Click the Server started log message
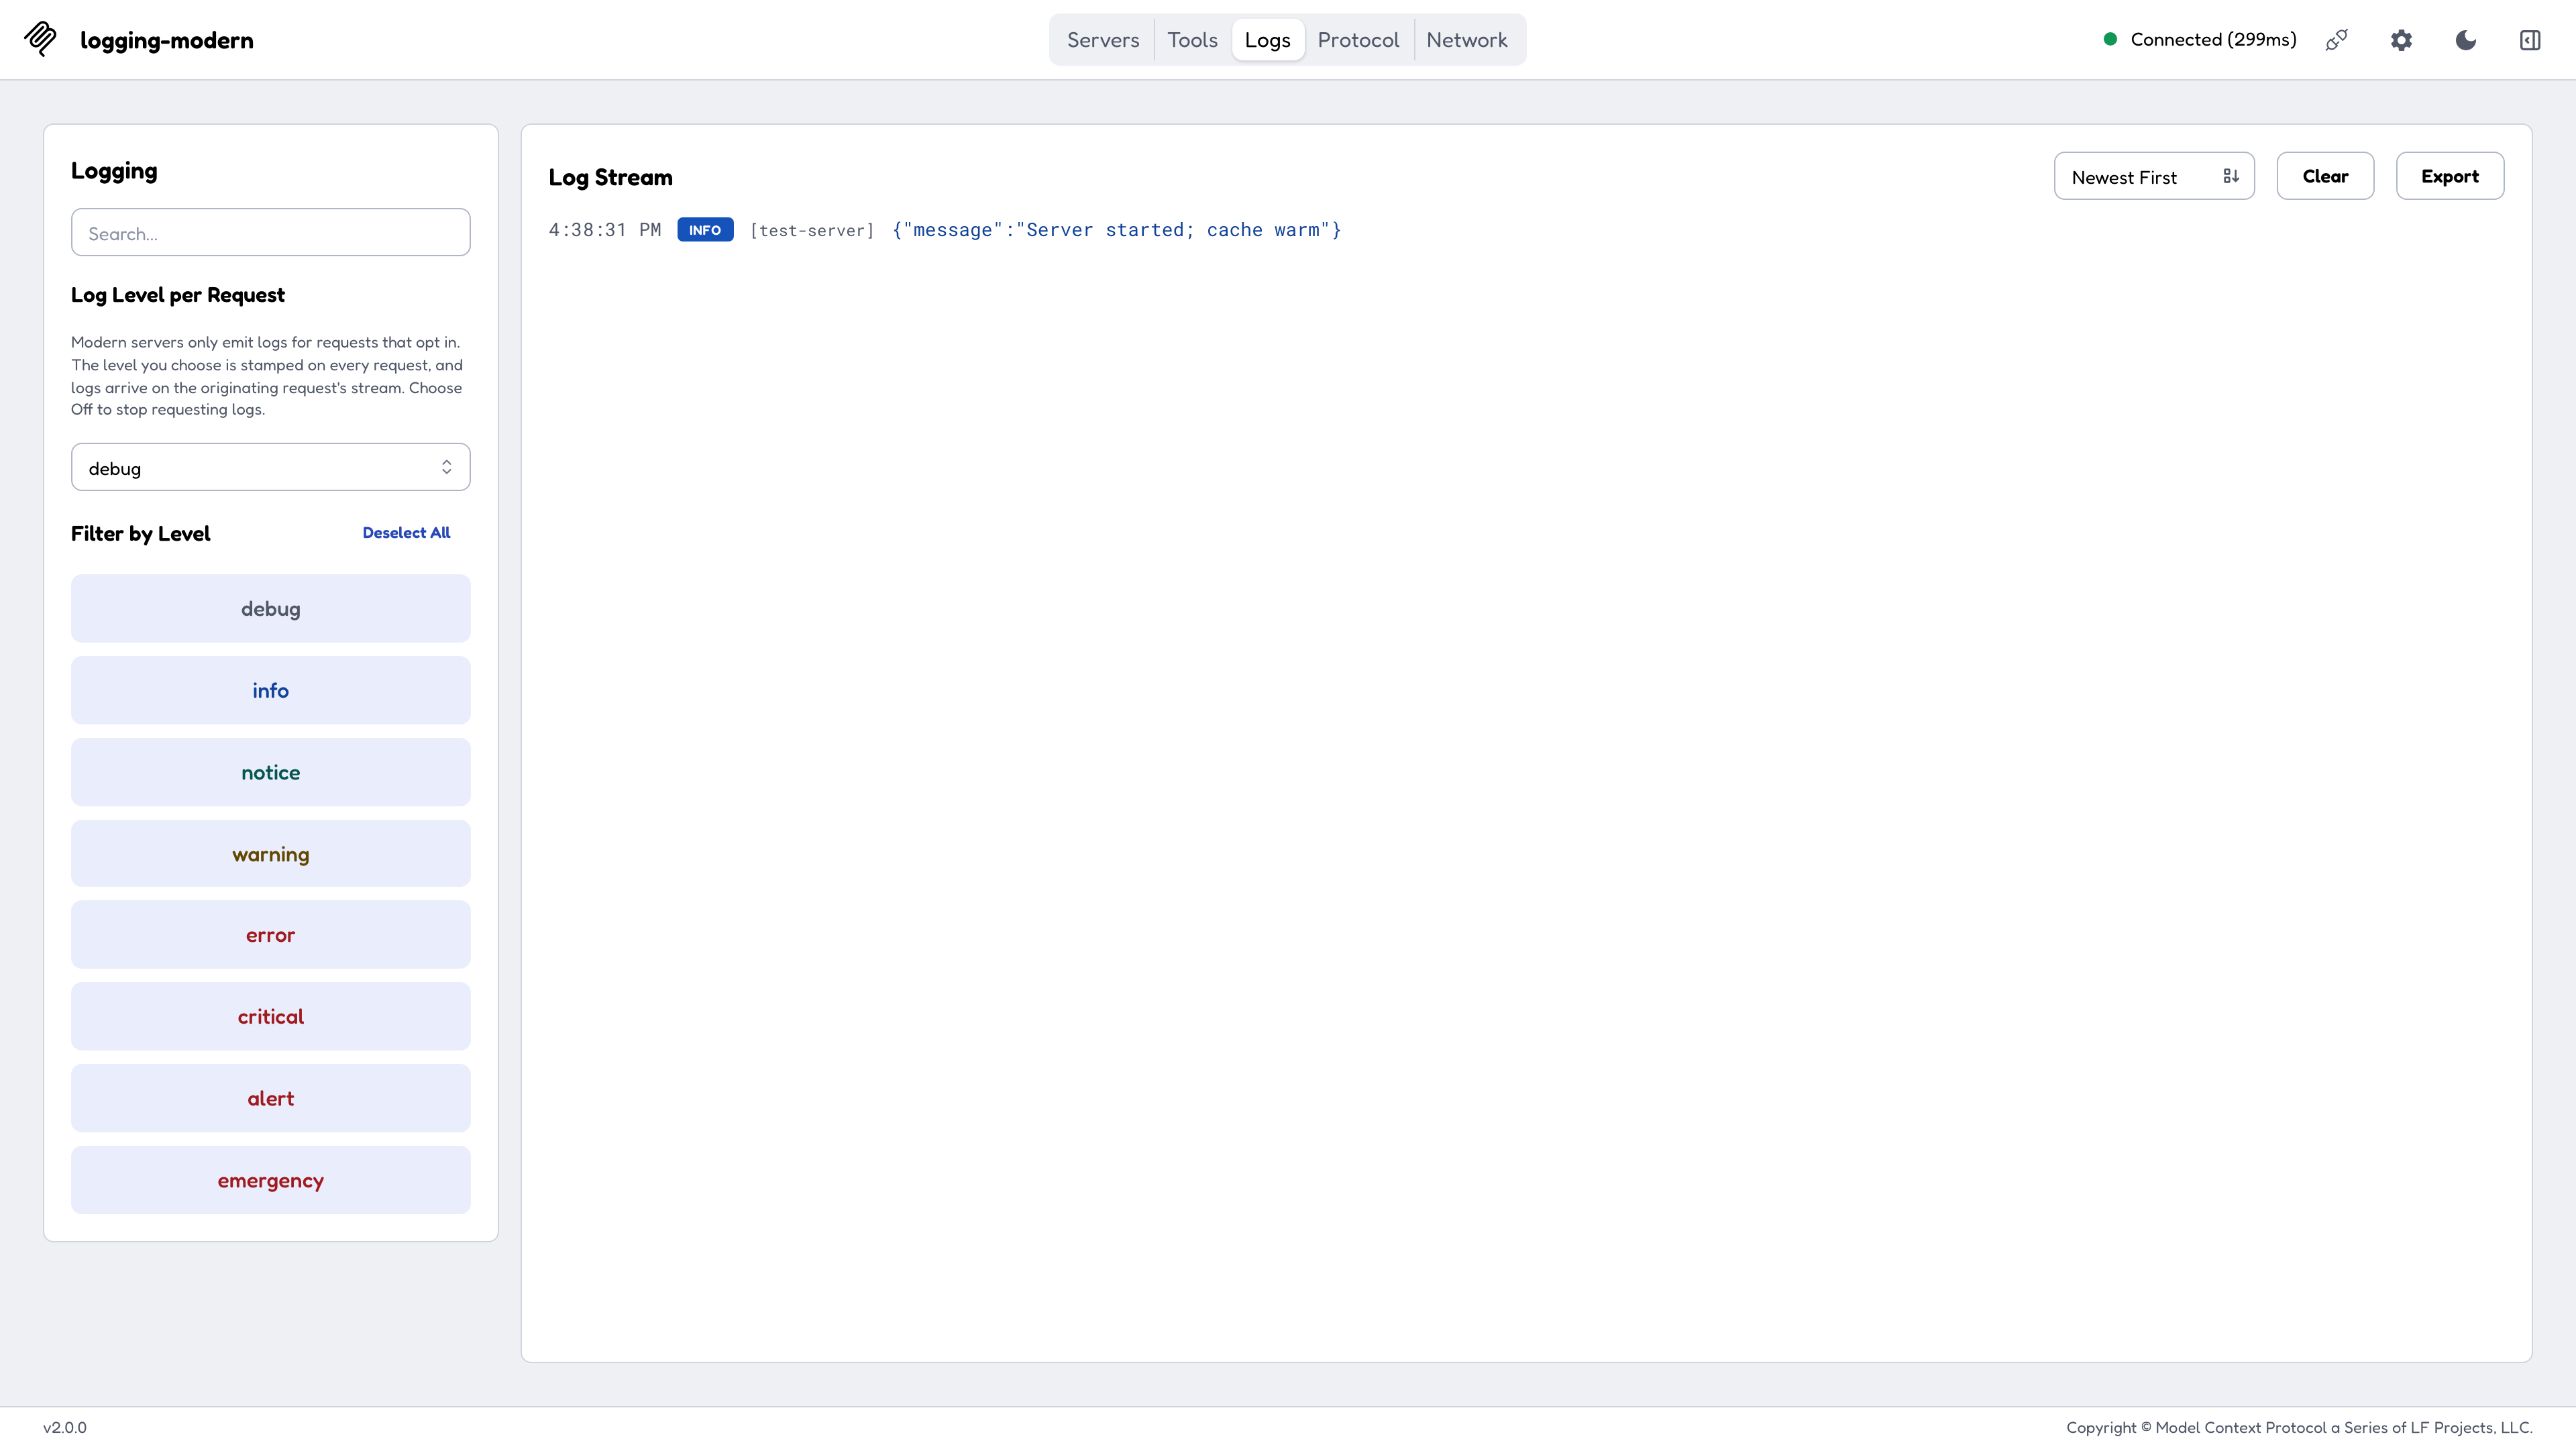This screenshot has height=1449, width=2576. [x=1117, y=230]
